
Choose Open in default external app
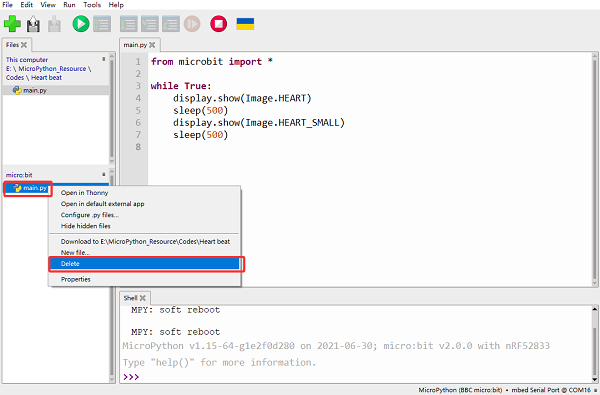(145, 204)
